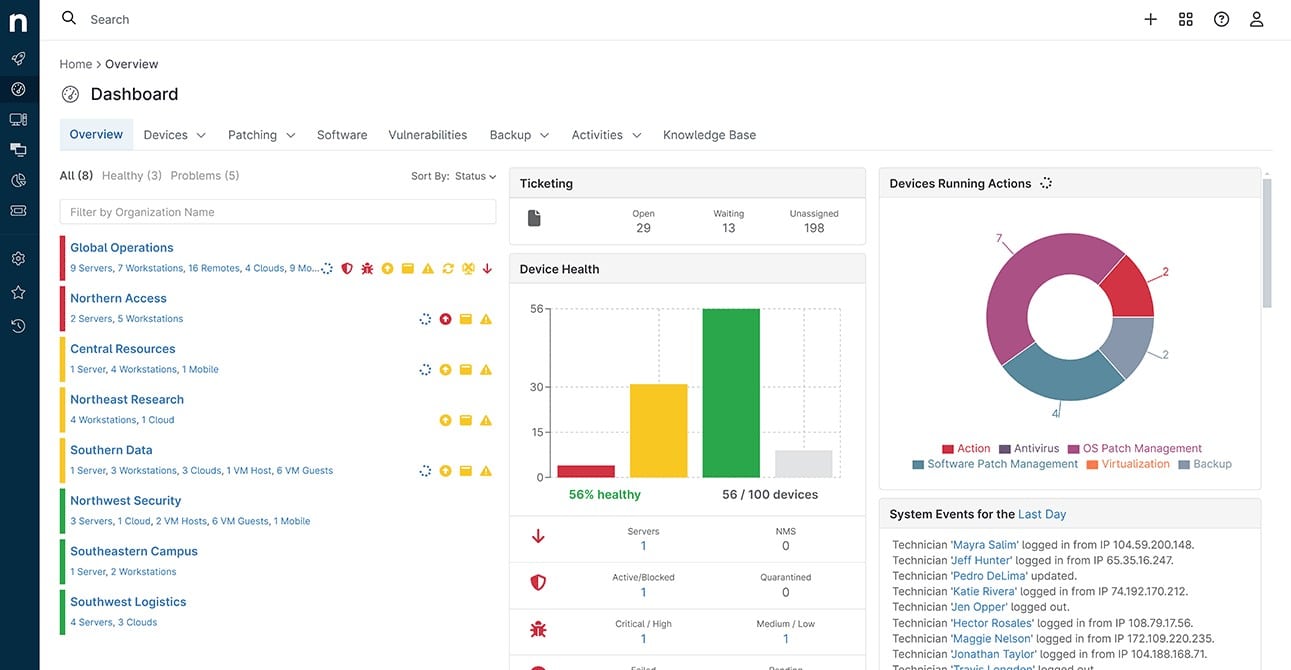Open the Global Operations organization
Screen dimensions: 1291x670
coord(122,248)
